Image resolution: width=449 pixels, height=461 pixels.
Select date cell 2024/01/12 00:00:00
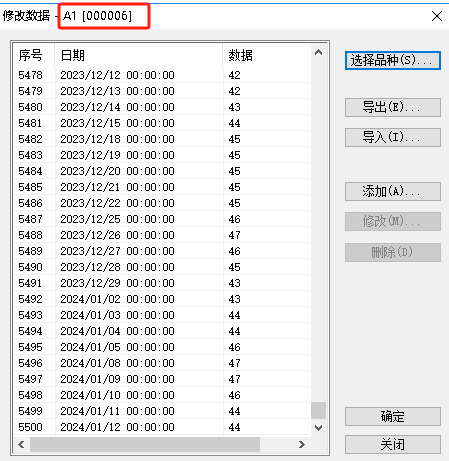click(117, 427)
